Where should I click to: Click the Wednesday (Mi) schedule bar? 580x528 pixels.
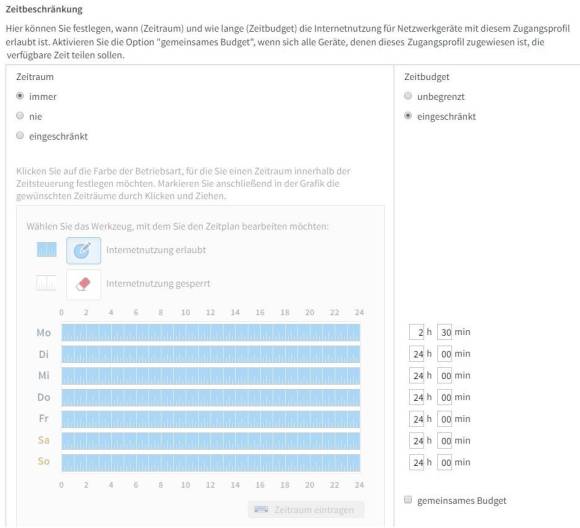tap(210, 376)
